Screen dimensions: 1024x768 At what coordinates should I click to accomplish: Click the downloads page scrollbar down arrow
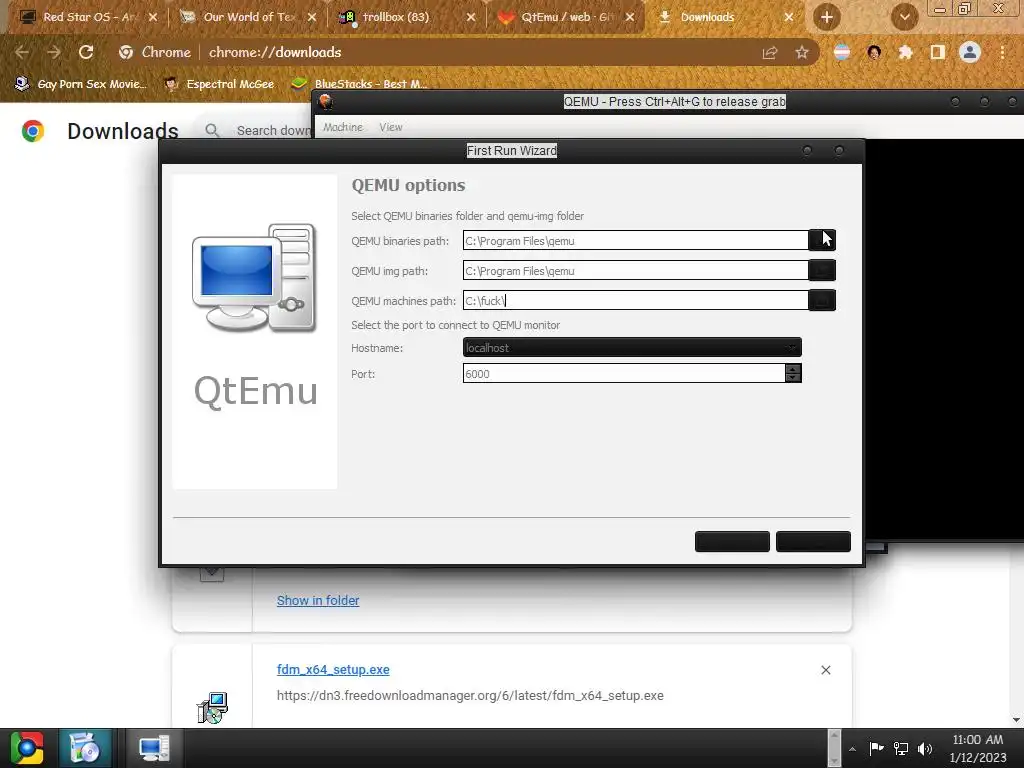(x=1016, y=719)
